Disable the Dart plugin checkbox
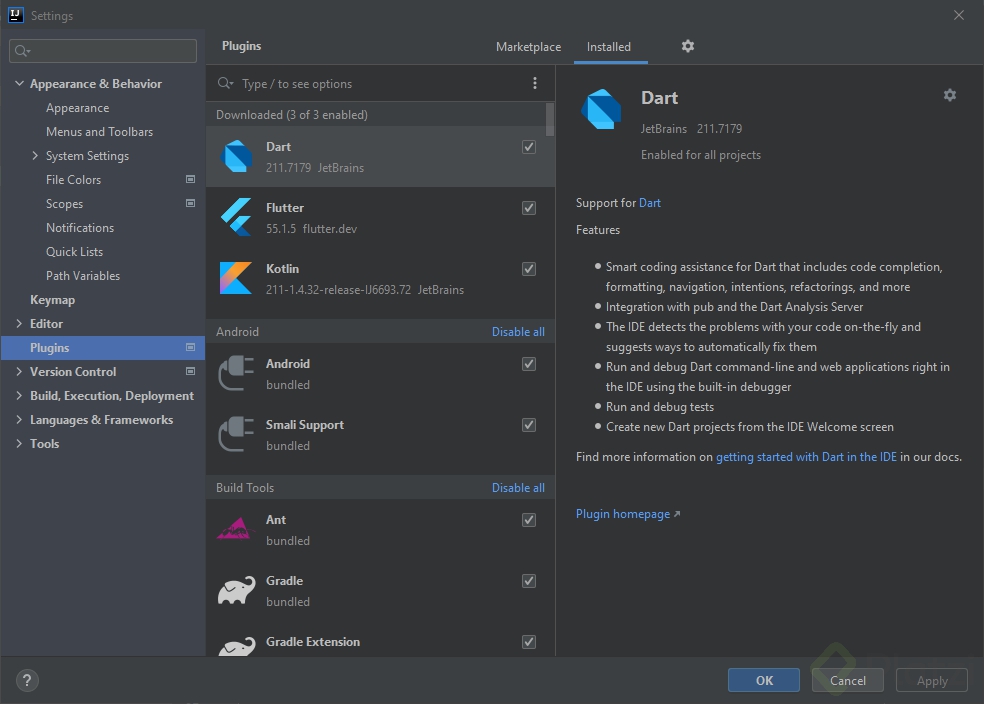 529,147
